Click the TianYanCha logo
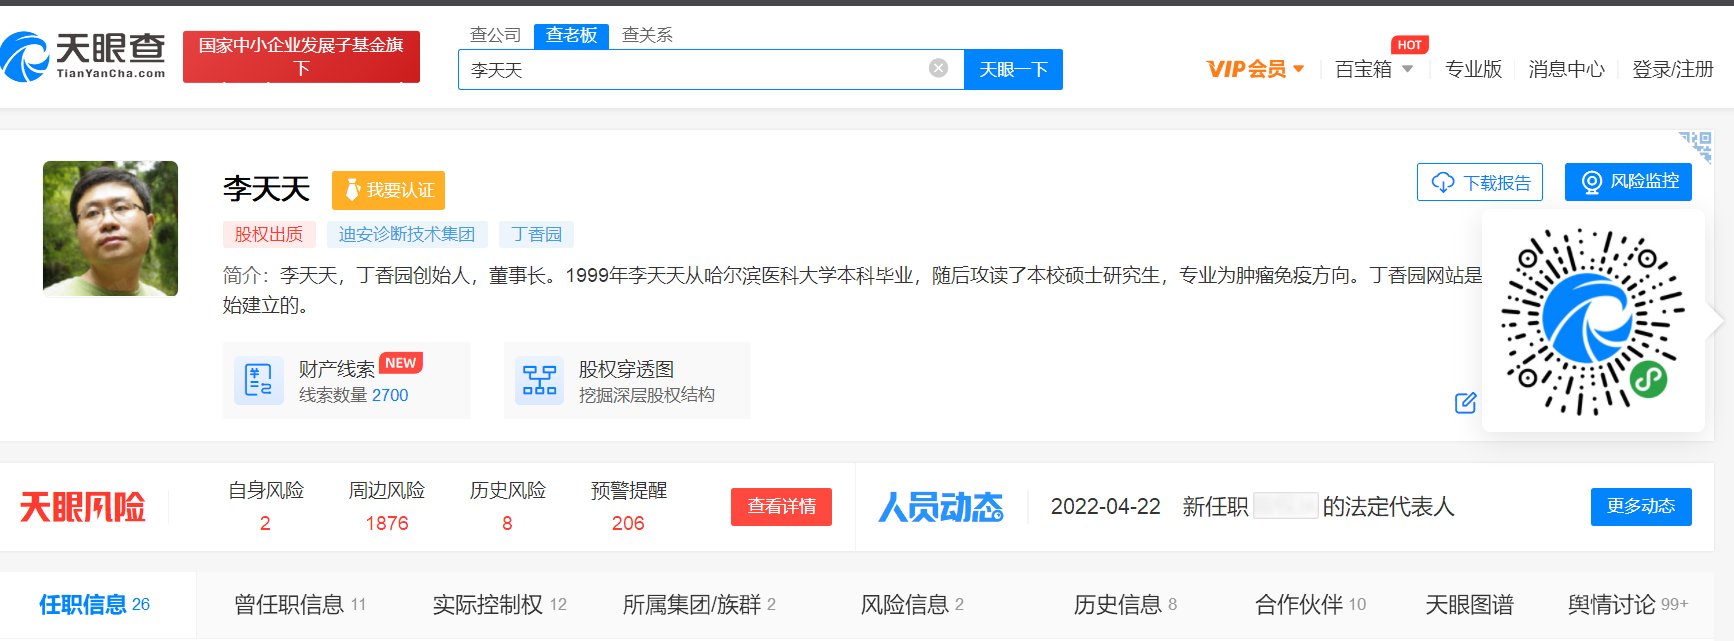 [x=84, y=56]
